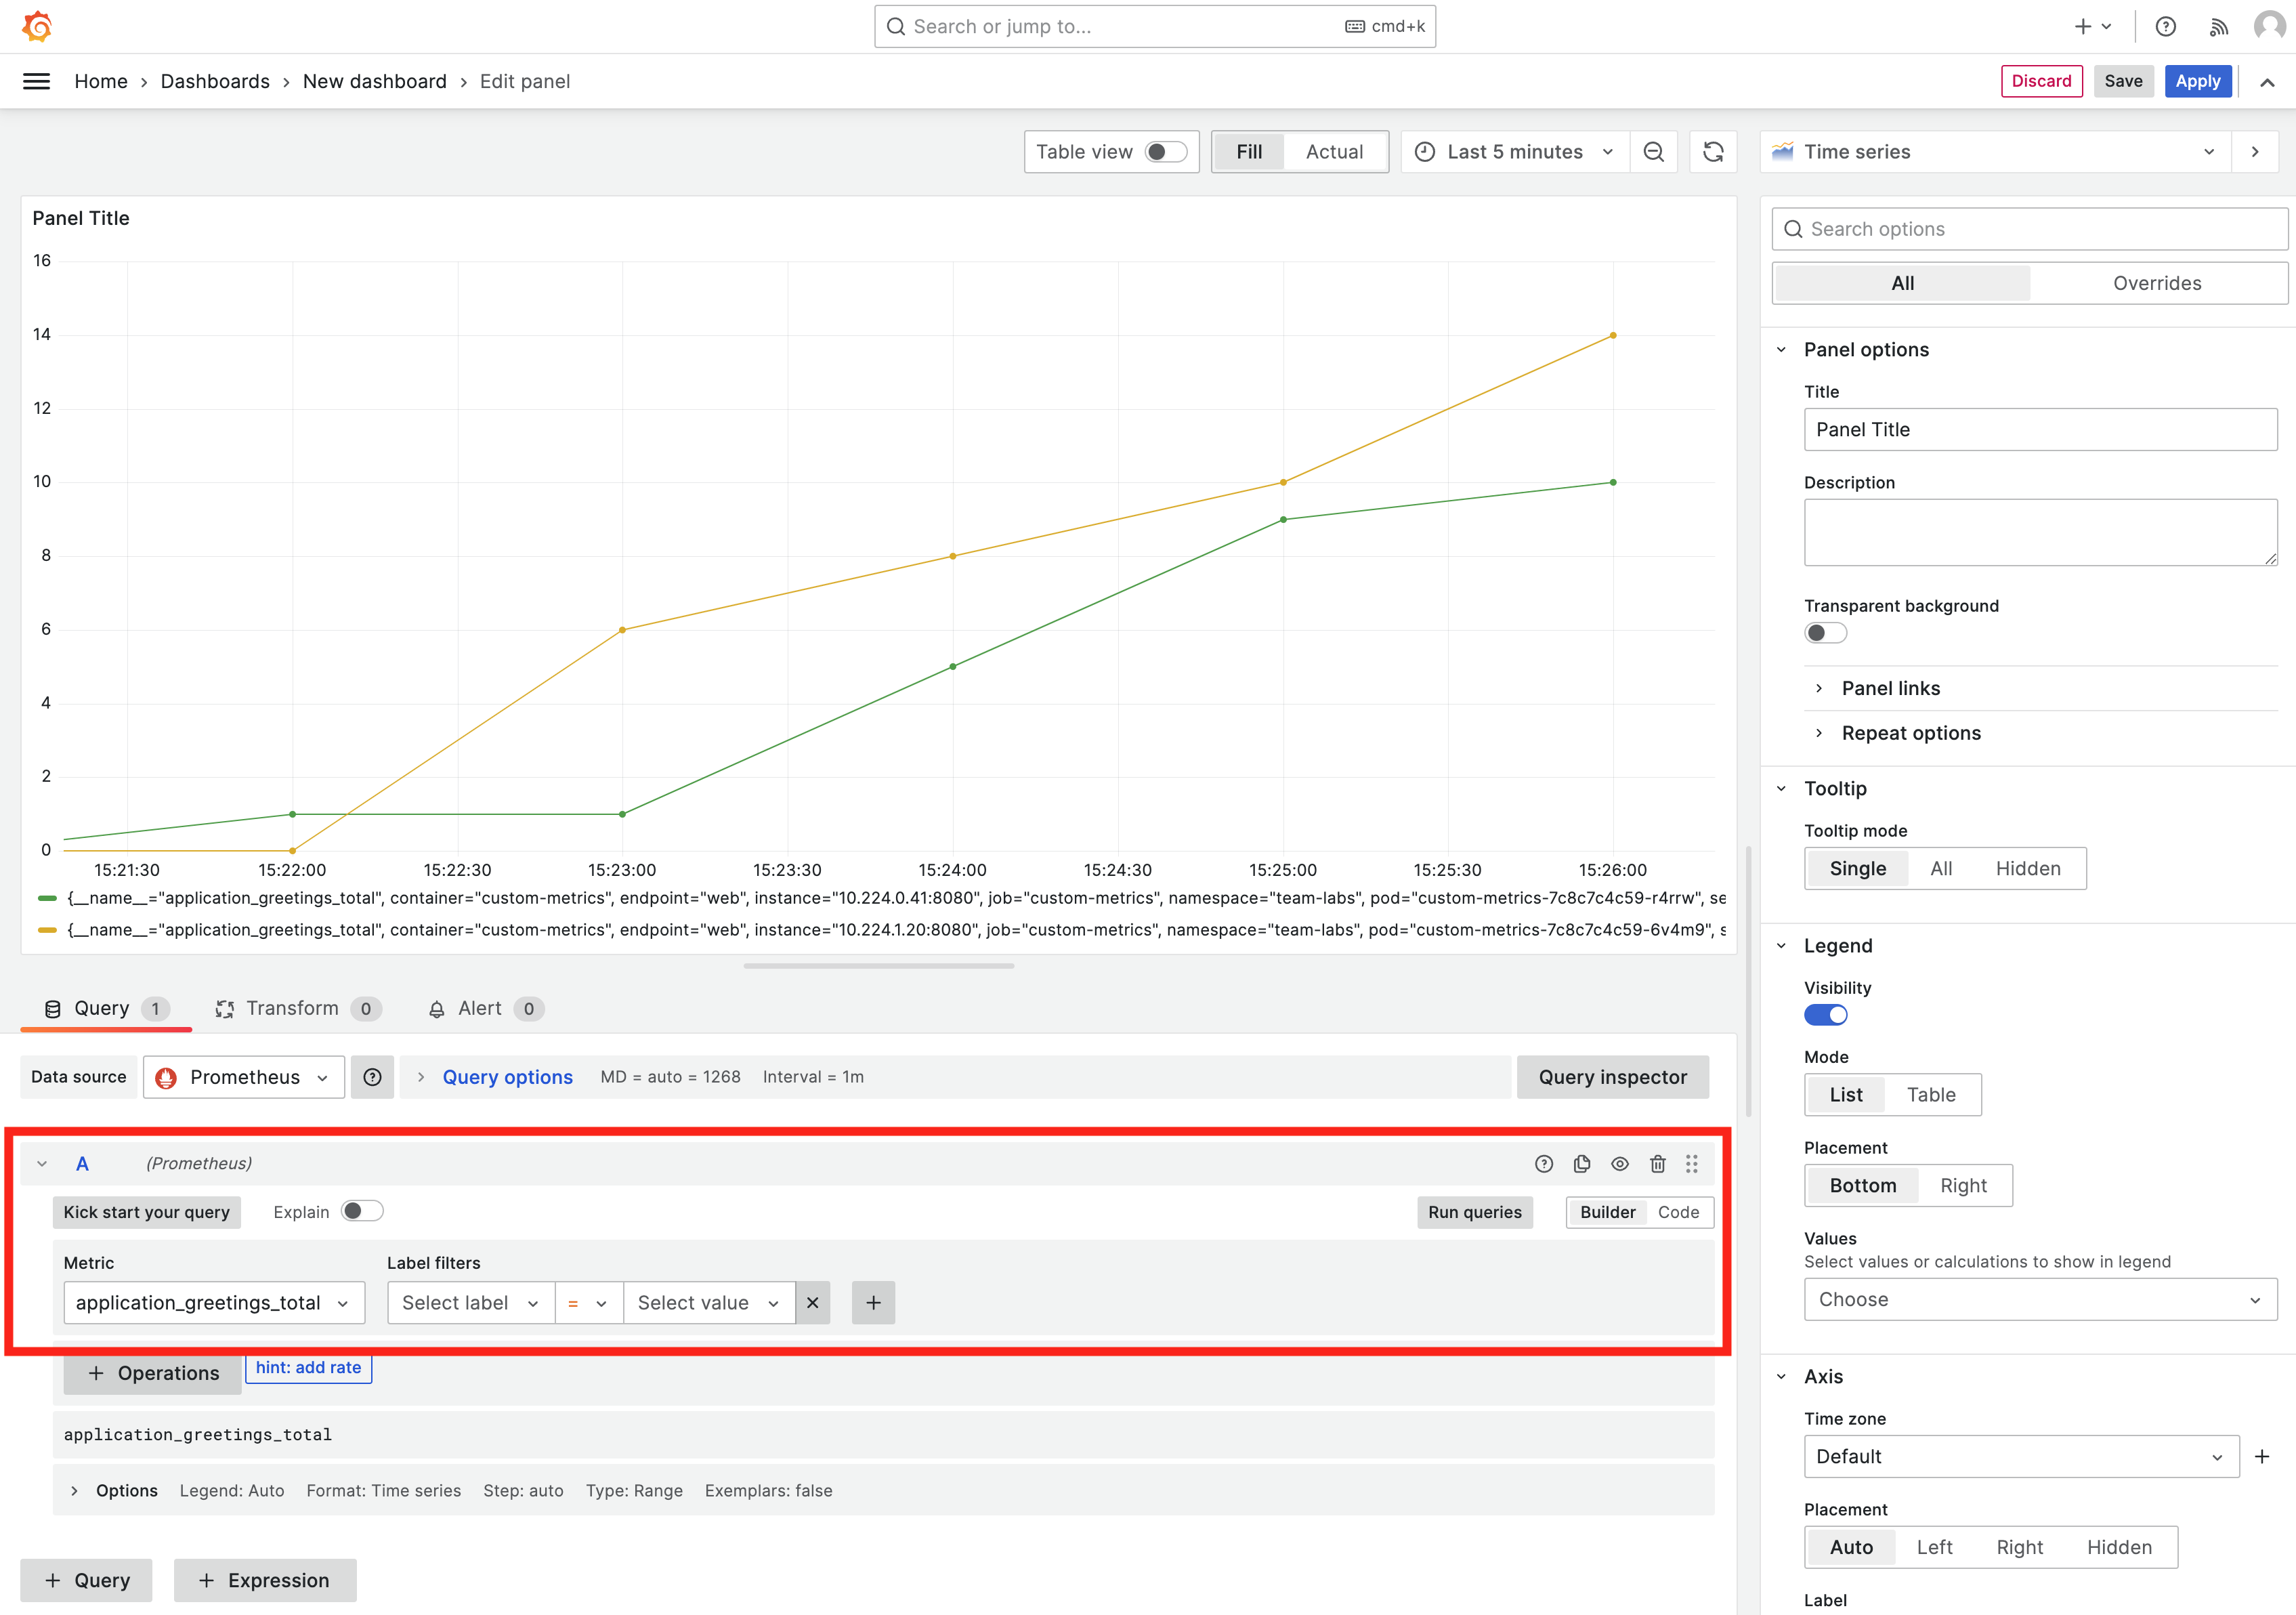
Task: Turn on the Explain switch
Action: [x=362, y=1211]
